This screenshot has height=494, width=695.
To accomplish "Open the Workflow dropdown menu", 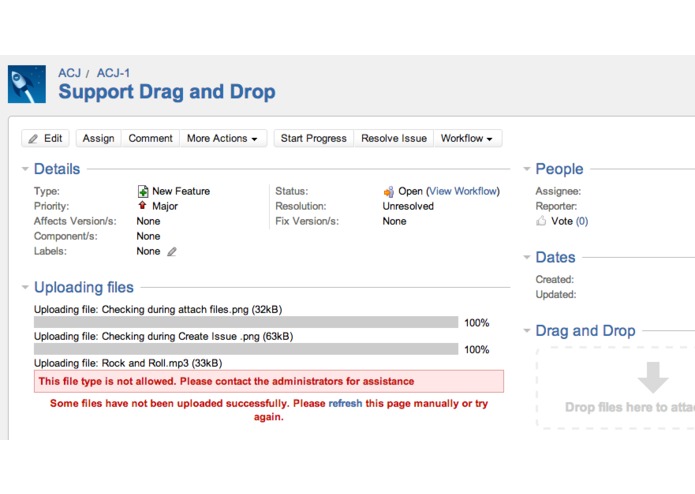I will click(x=467, y=138).
